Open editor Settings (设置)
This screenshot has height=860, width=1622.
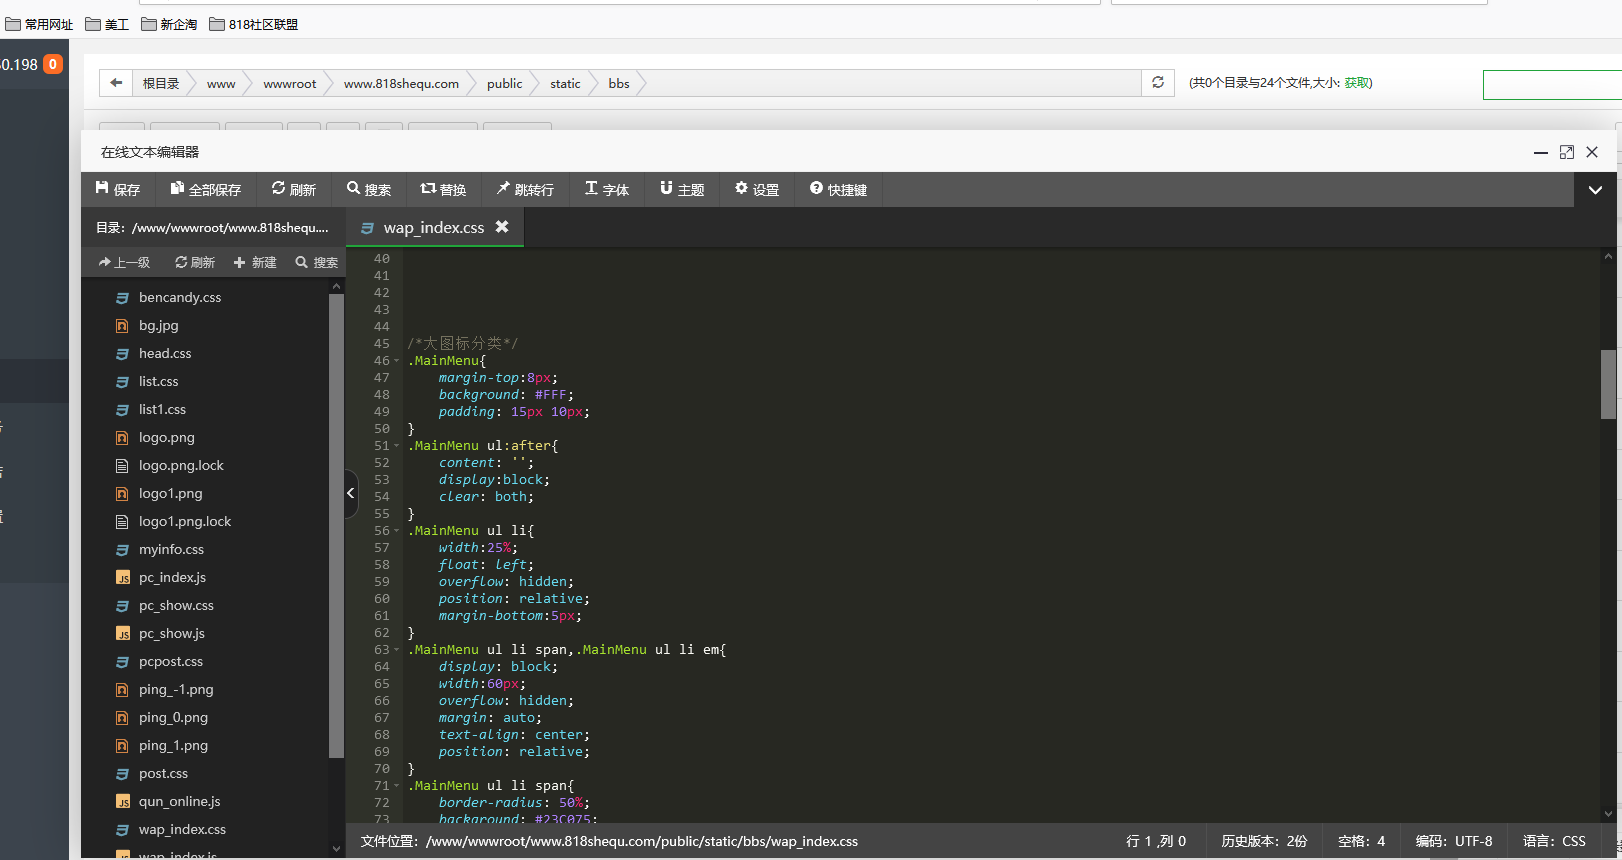(x=756, y=189)
